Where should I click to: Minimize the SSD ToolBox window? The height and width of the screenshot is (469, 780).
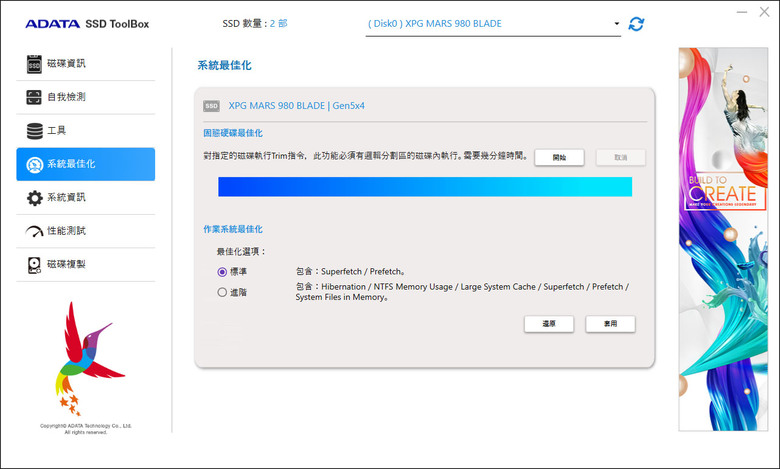742,12
